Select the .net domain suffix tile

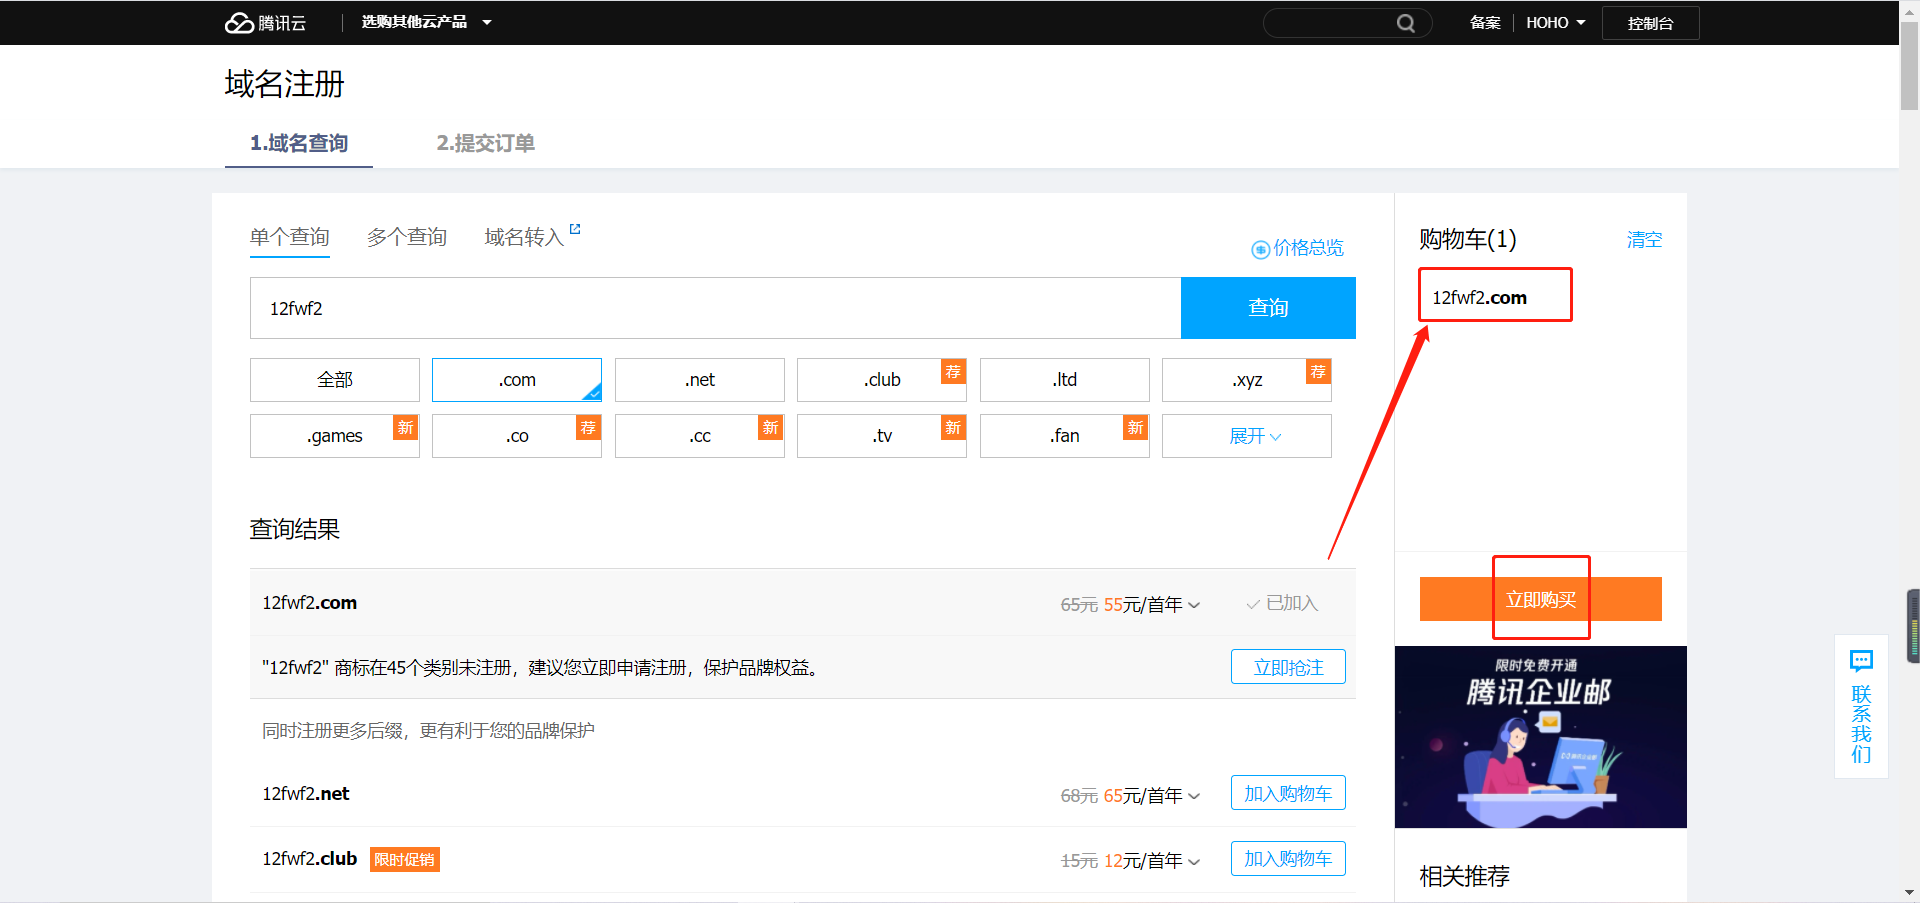tap(699, 380)
